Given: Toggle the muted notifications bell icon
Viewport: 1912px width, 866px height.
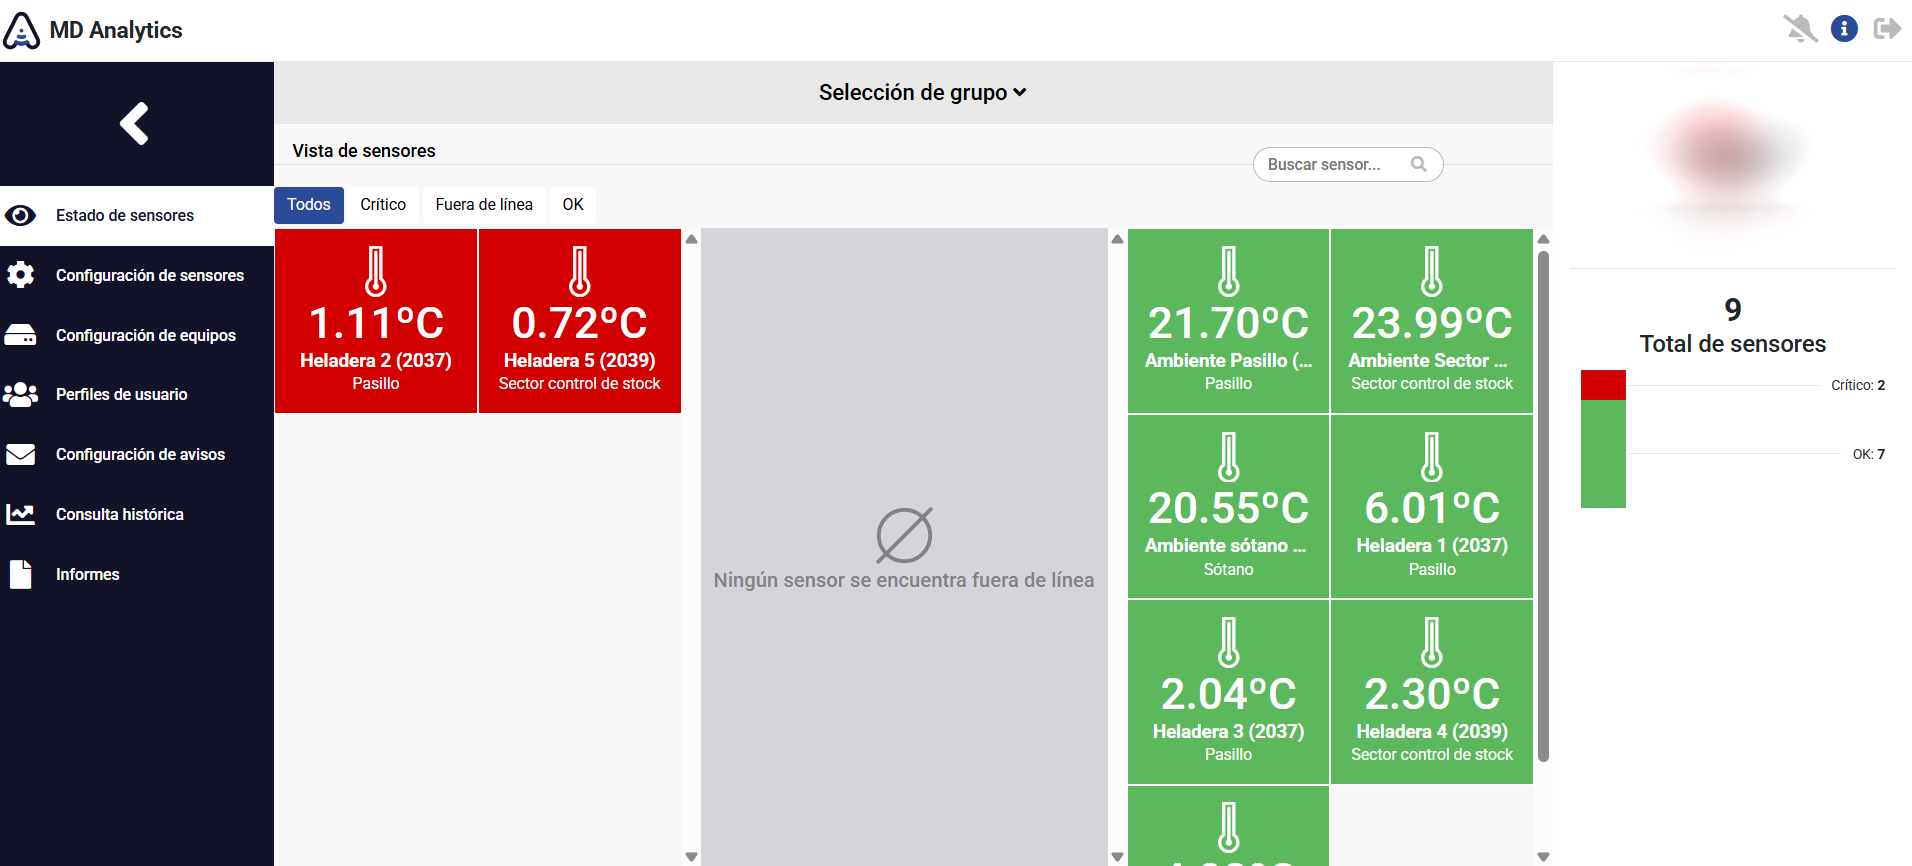Looking at the screenshot, I should coord(1800,29).
